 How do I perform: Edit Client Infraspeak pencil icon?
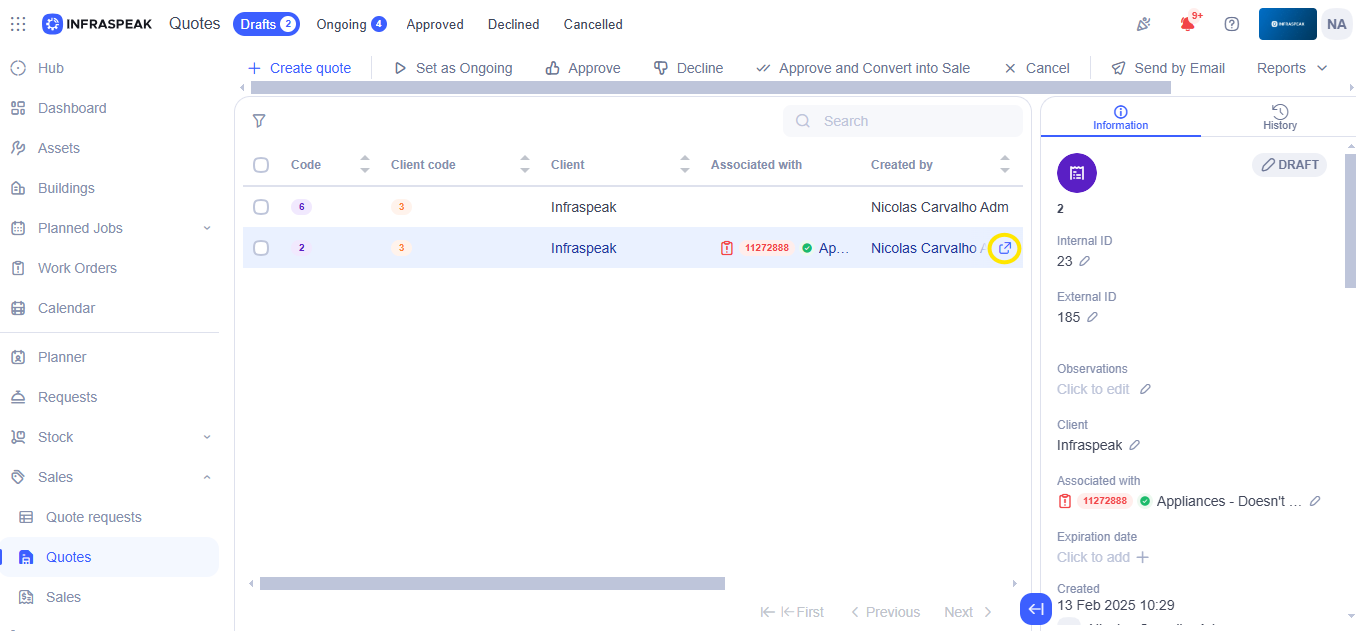tap(1134, 445)
